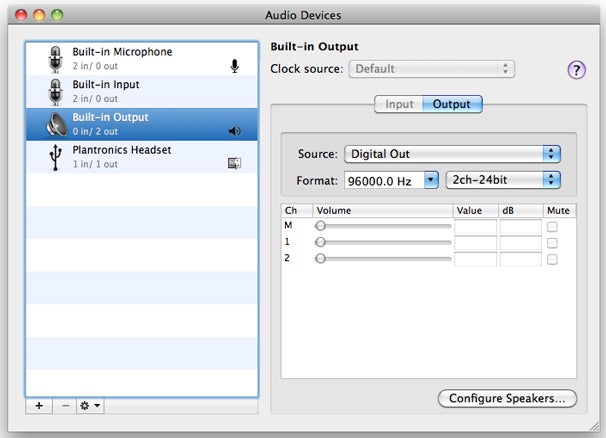Viewport: 606px width, 438px height.
Task: Minimize the Audio Devices window
Action: pos(39,15)
